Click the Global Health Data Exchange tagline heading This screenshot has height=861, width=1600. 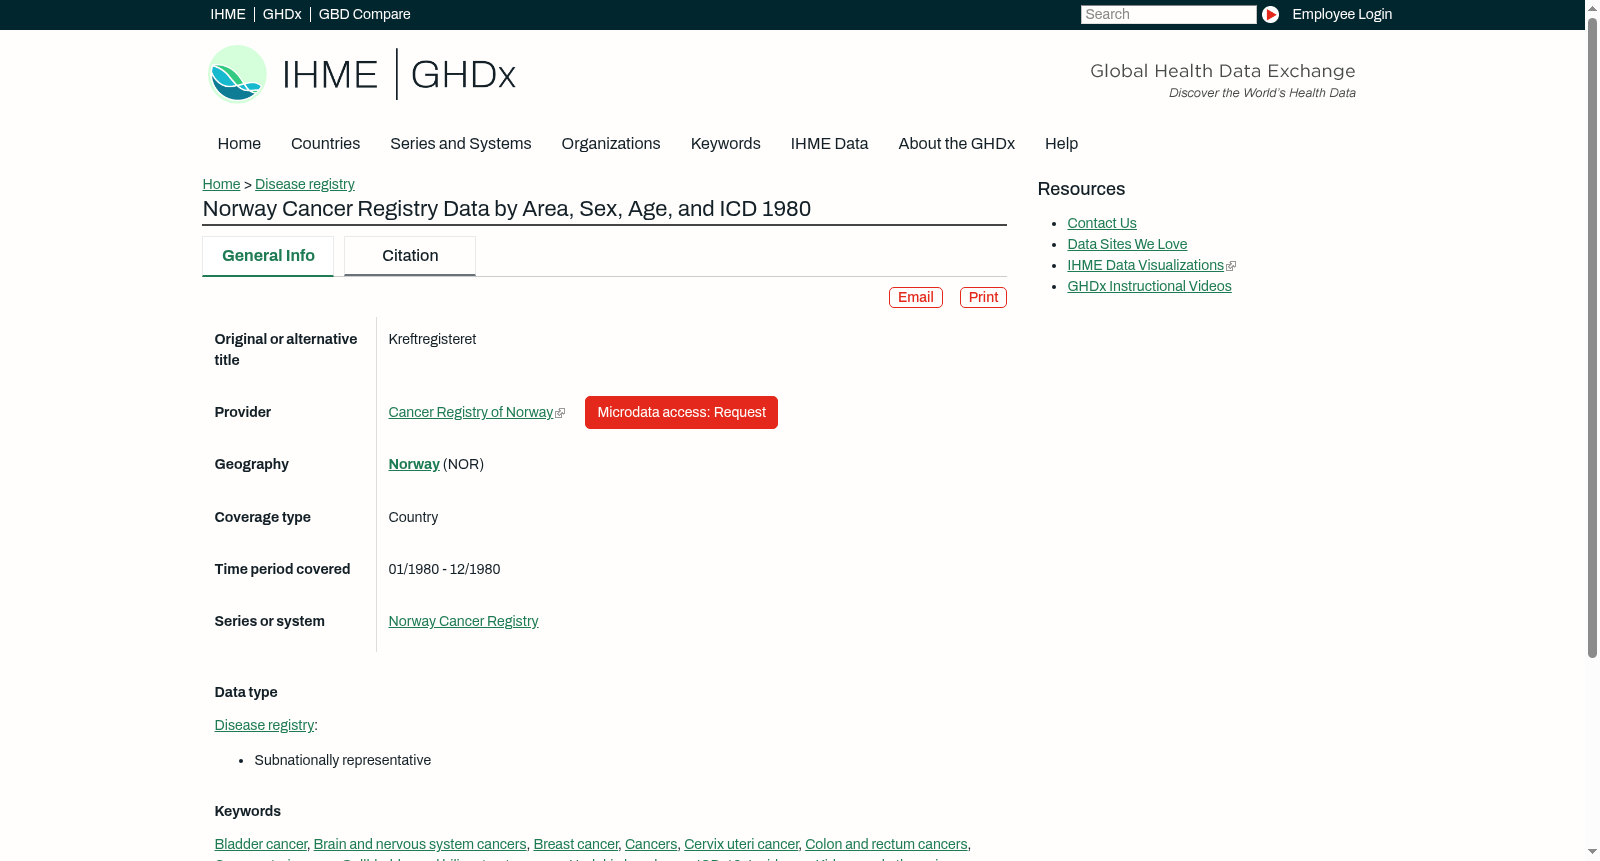tap(1222, 71)
